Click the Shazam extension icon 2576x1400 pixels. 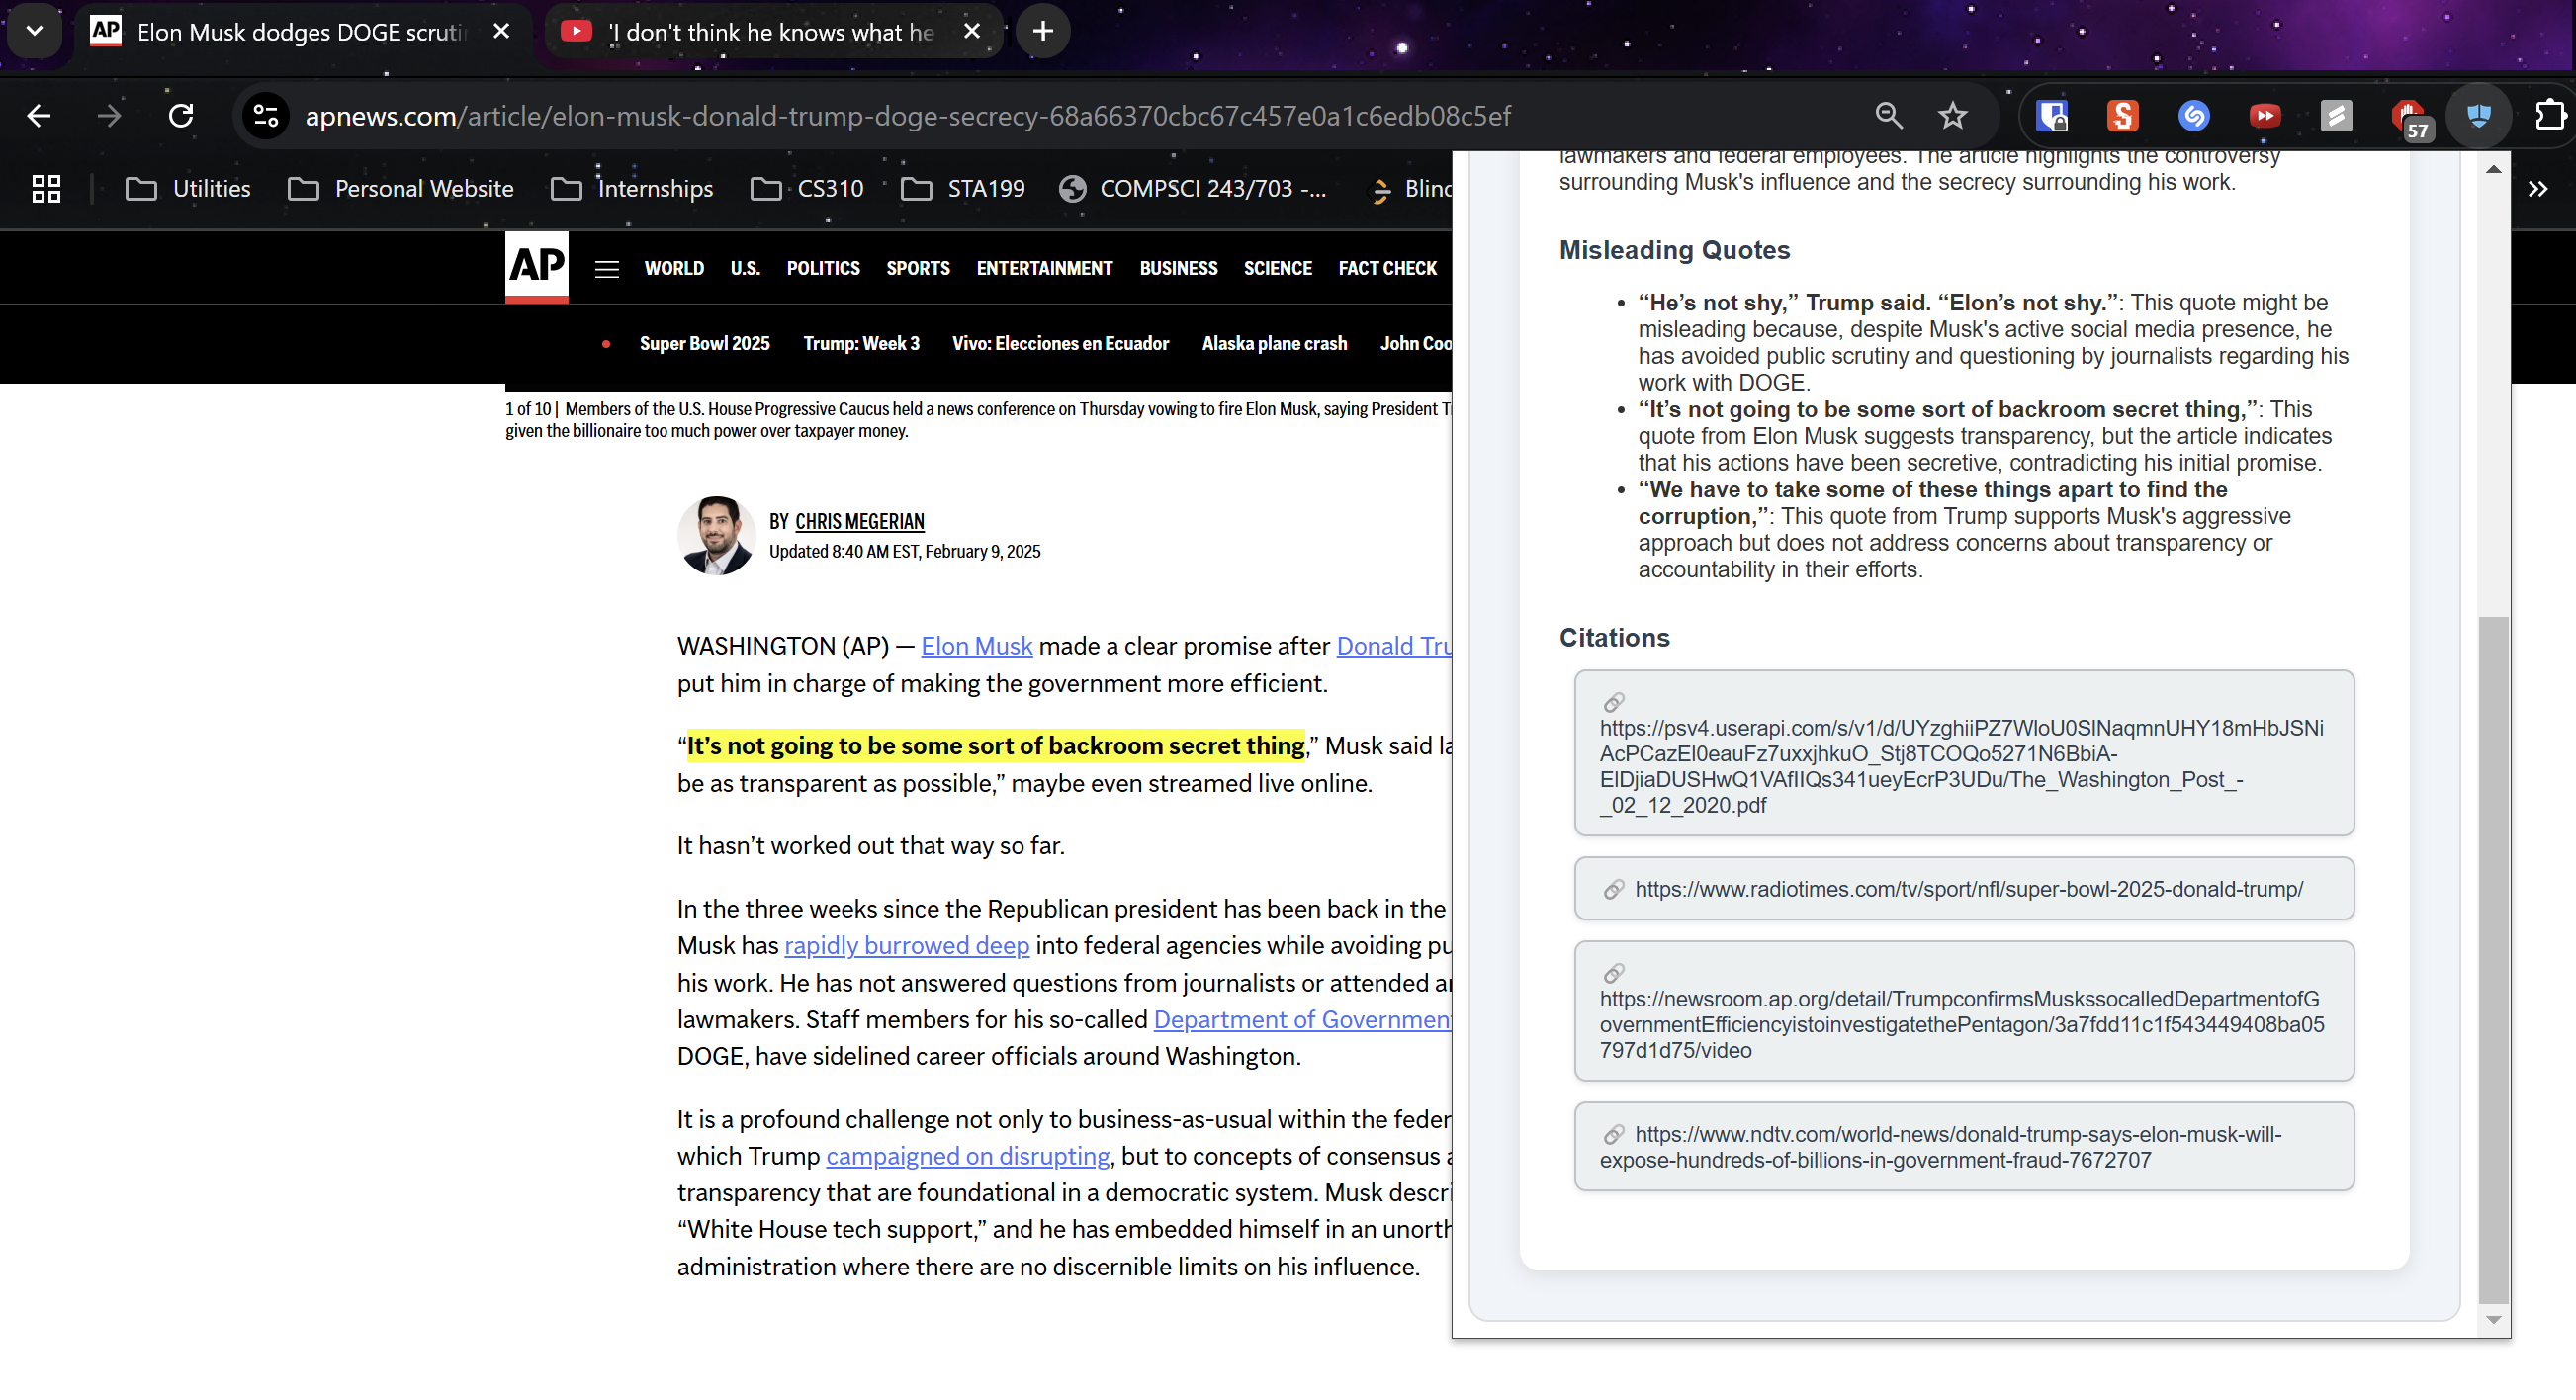click(x=2193, y=116)
